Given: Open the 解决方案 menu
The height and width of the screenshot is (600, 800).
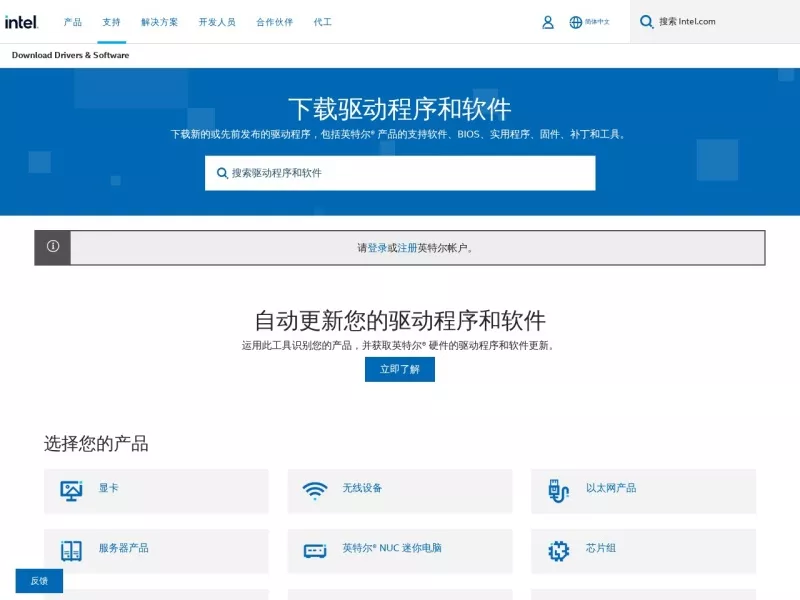Looking at the screenshot, I should pos(160,22).
